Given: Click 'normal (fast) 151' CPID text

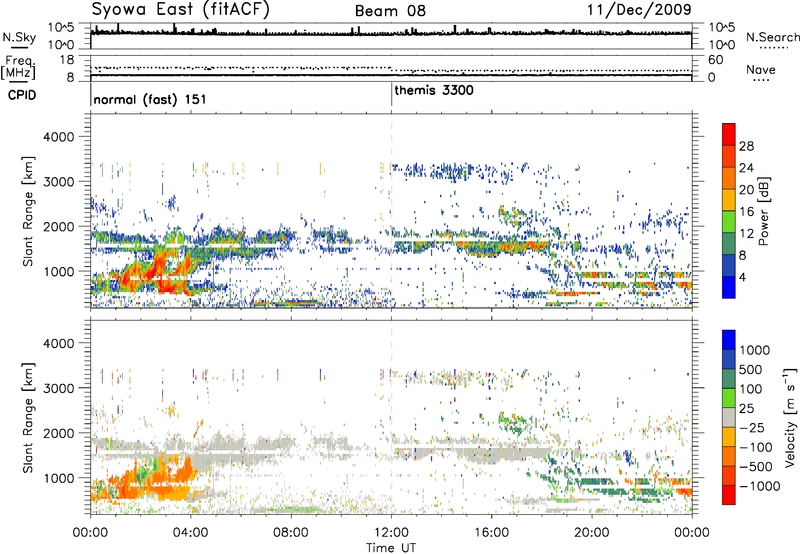Looking at the screenshot, I should pos(150,99).
